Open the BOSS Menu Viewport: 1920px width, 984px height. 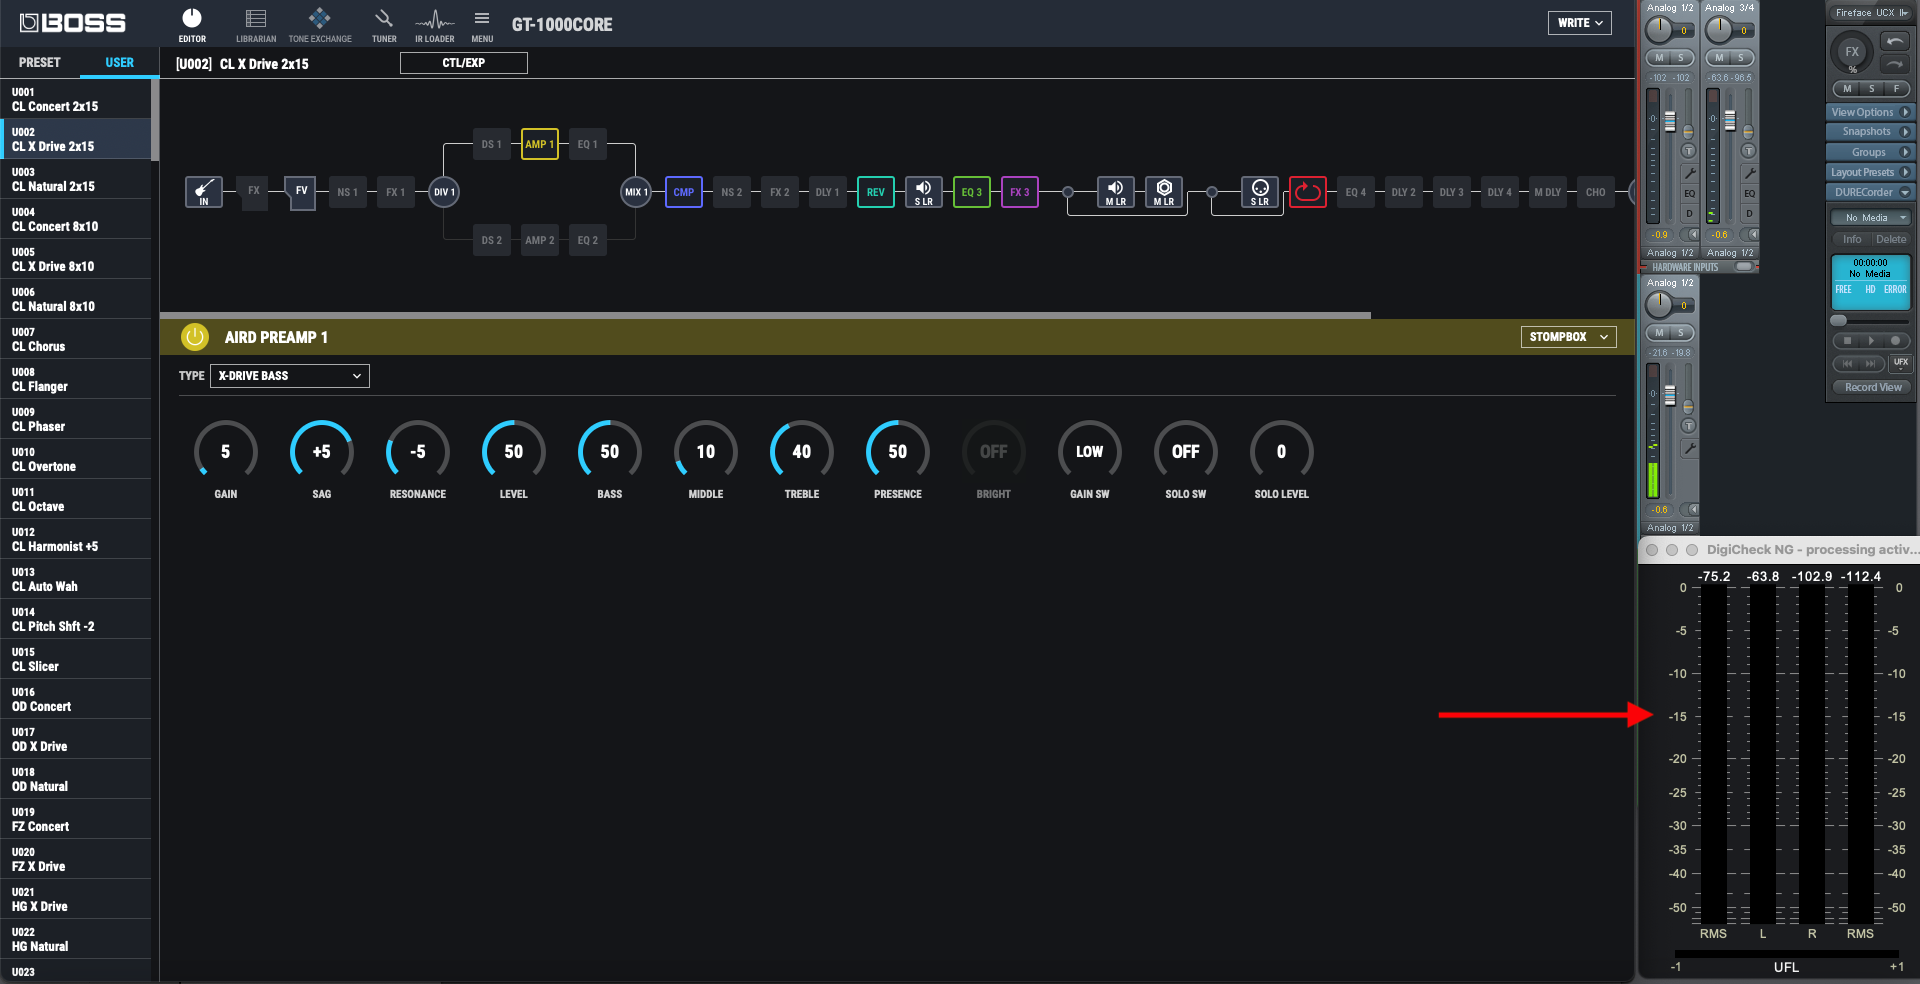(x=482, y=25)
